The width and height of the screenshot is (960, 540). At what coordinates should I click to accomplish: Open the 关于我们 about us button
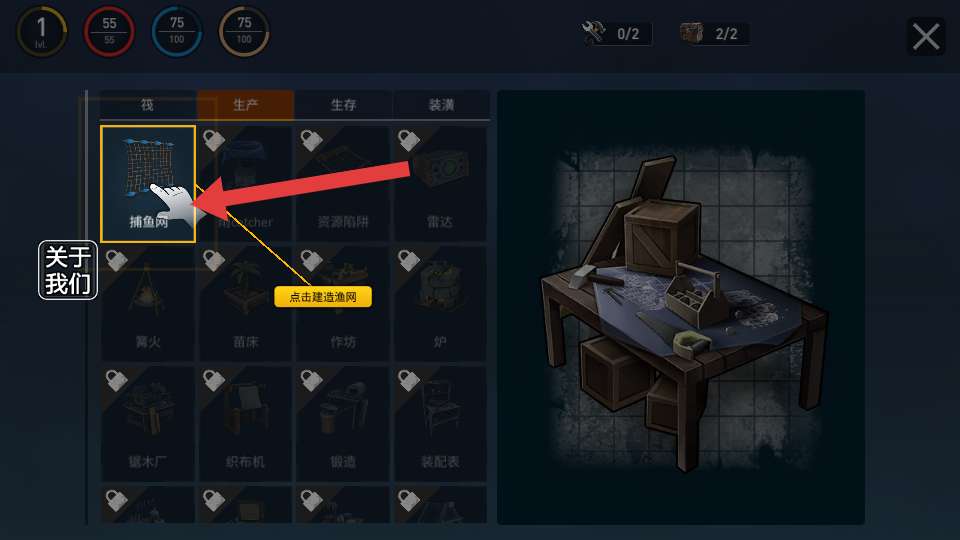pos(68,270)
